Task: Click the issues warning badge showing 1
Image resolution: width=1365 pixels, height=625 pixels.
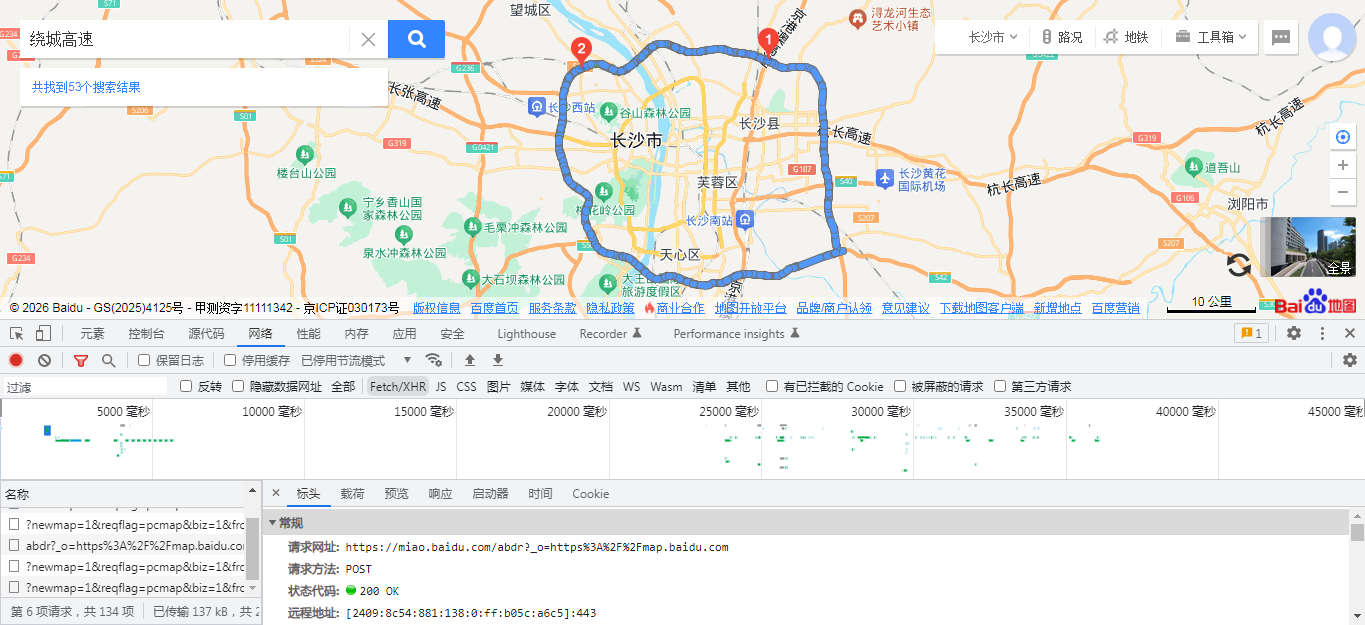Action: click(1251, 334)
